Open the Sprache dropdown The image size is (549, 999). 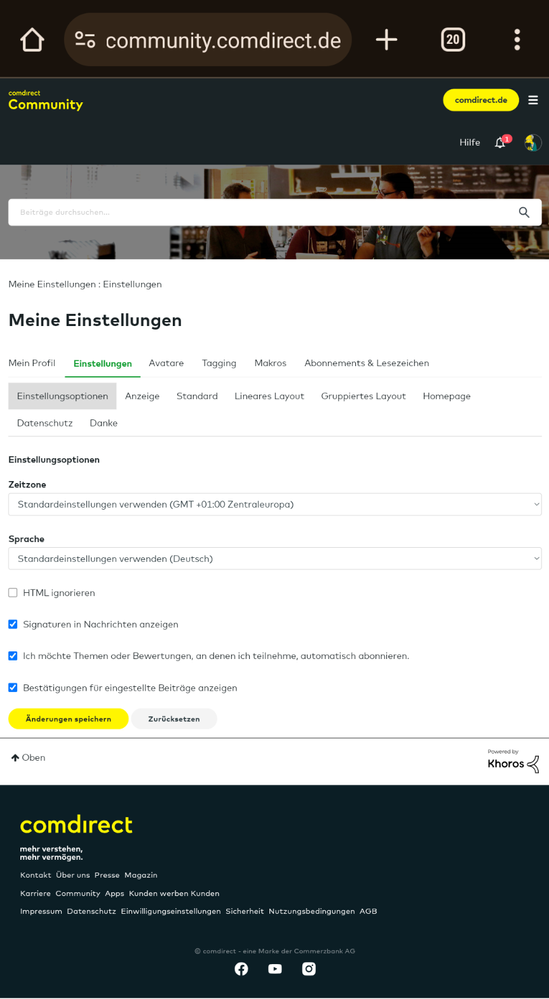[x=274, y=559]
